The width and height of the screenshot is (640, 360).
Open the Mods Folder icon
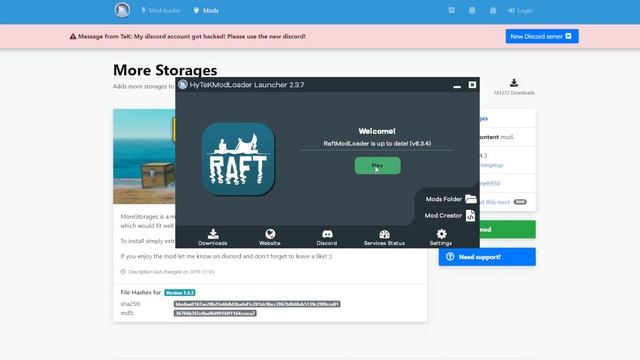click(x=471, y=199)
